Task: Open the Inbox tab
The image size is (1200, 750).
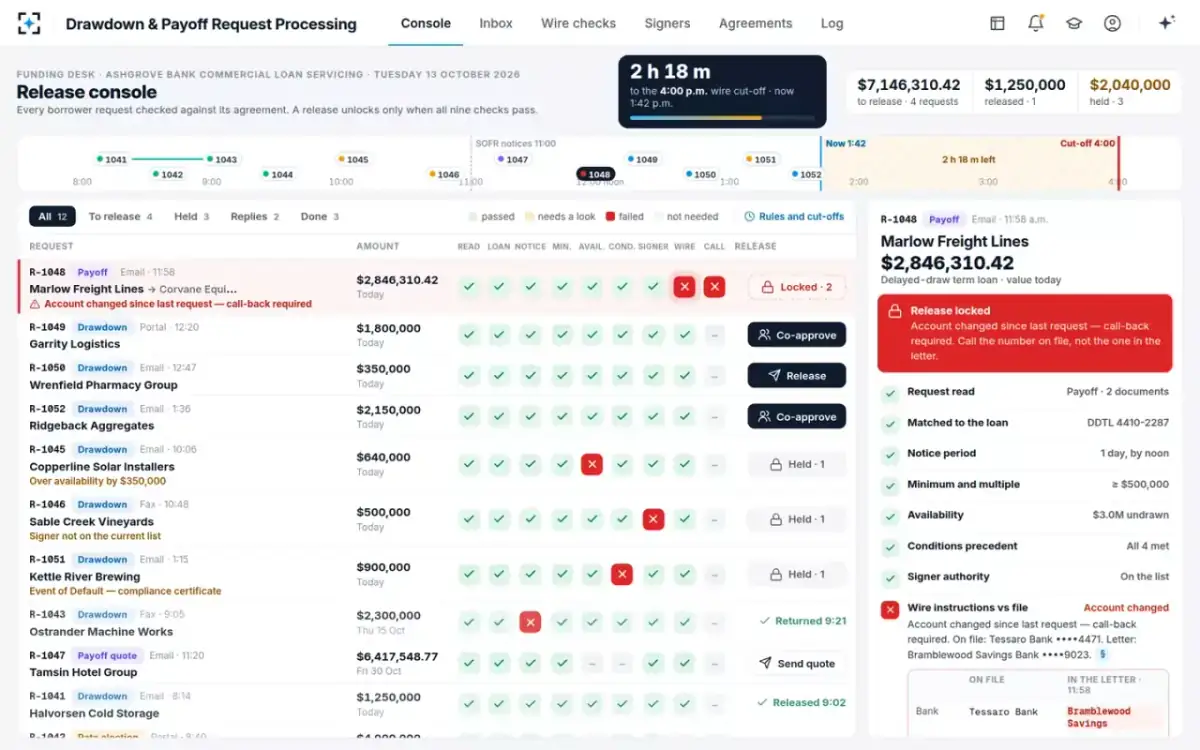Action: (496, 23)
